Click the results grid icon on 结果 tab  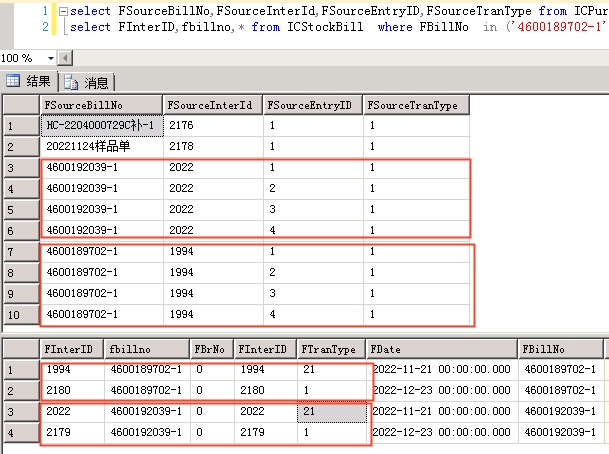pyautogui.click(x=12, y=80)
